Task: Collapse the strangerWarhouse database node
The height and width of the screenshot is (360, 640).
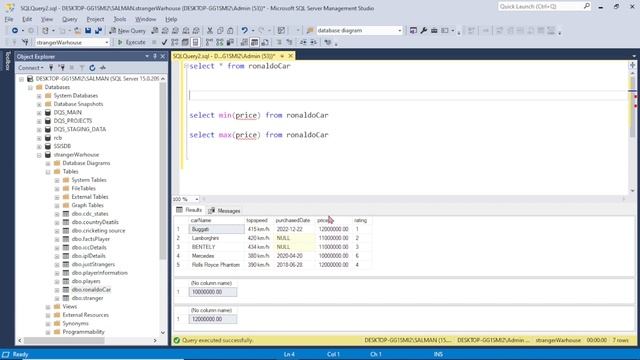Action: (39, 155)
